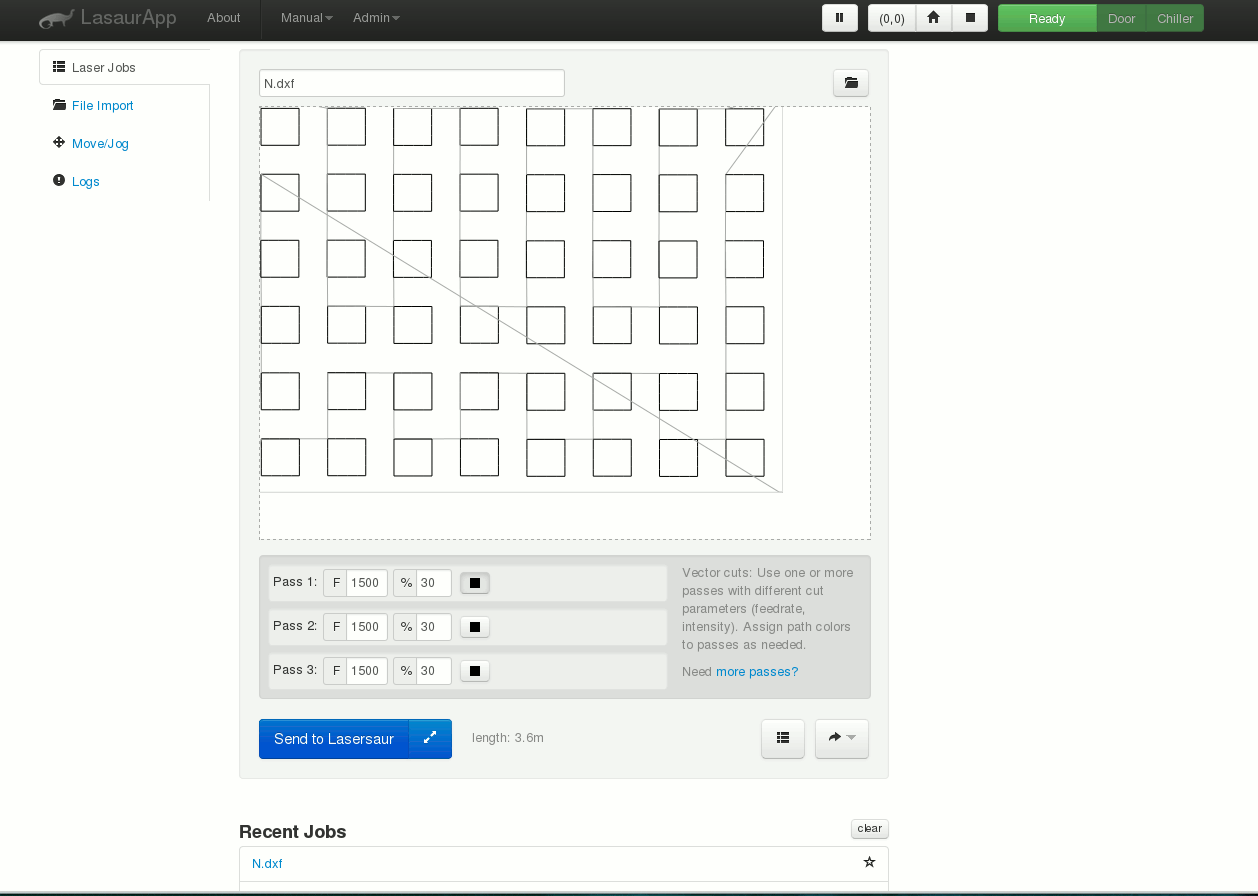Focus the job name field N.dxf

click(412, 83)
